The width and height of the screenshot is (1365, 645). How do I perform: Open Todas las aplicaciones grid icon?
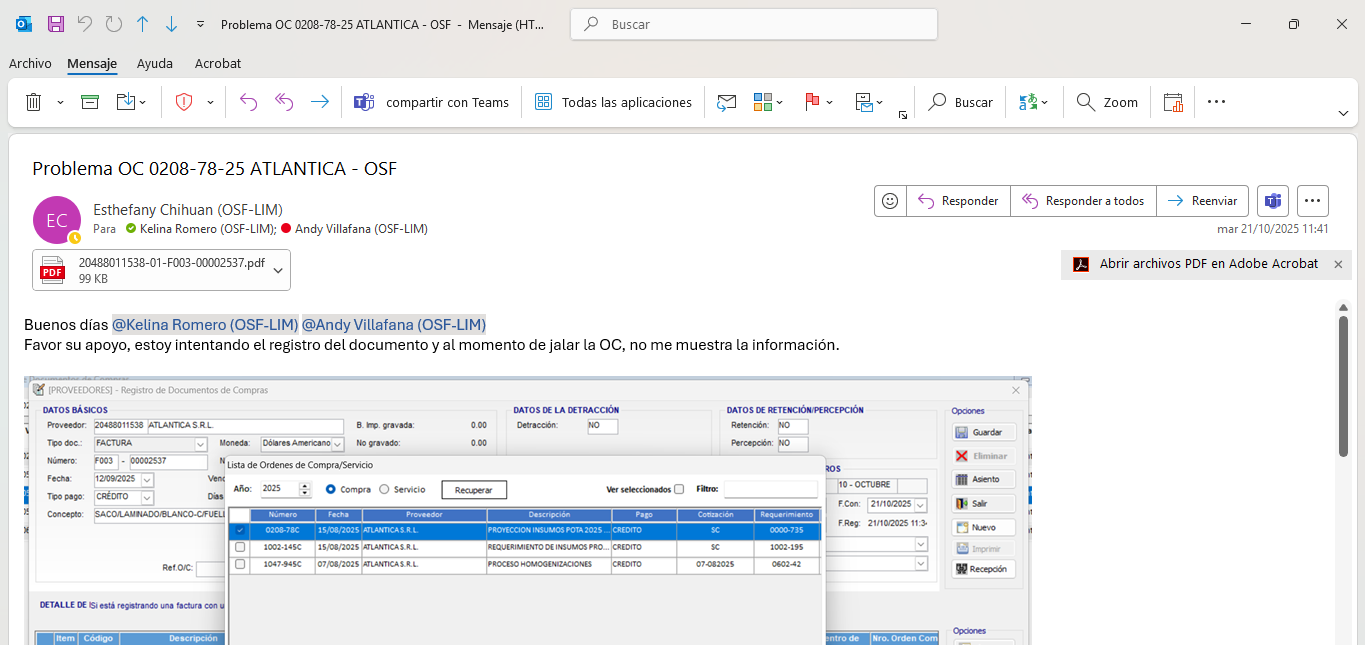click(543, 102)
